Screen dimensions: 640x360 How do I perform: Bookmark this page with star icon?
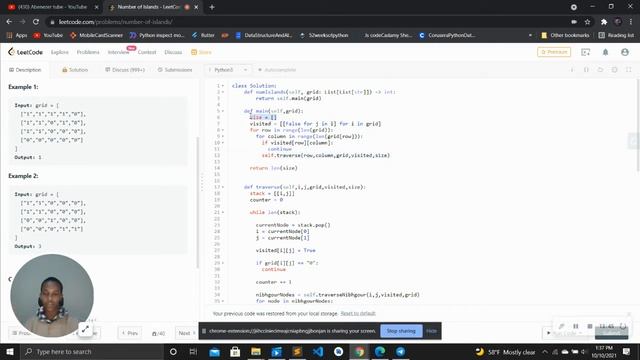(x=587, y=22)
